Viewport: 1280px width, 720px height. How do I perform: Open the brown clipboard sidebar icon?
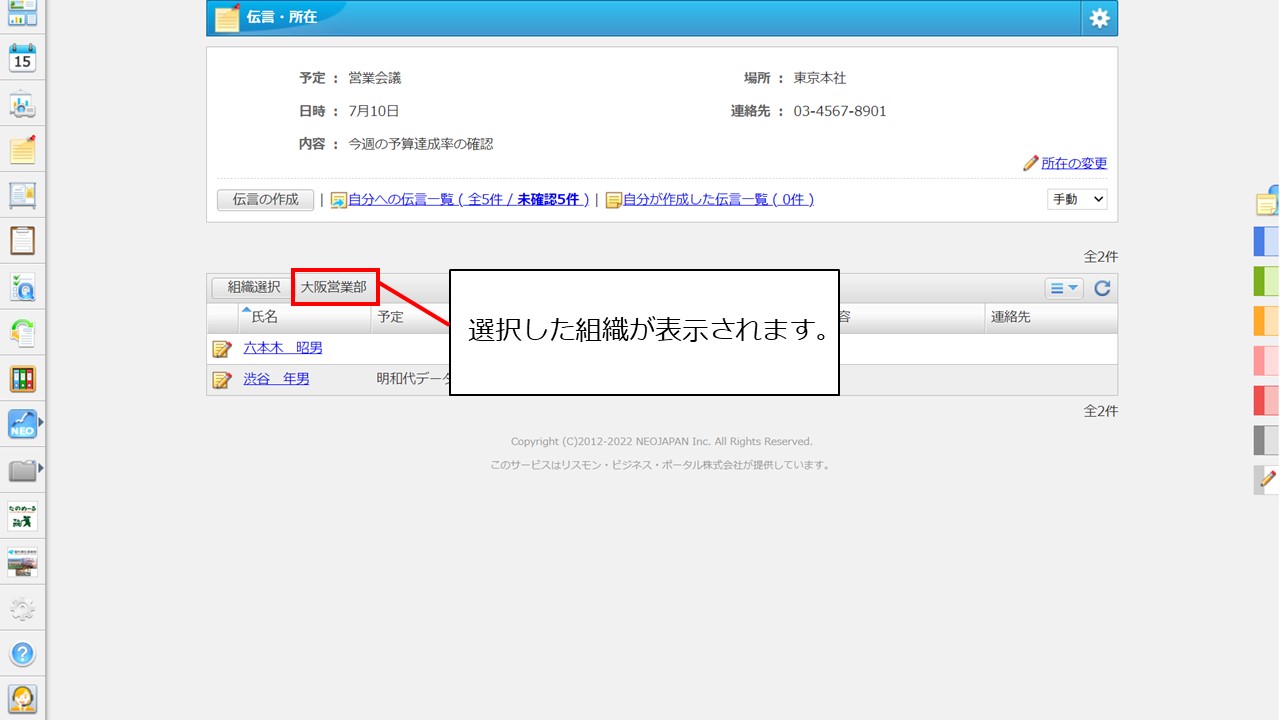[x=22, y=241]
